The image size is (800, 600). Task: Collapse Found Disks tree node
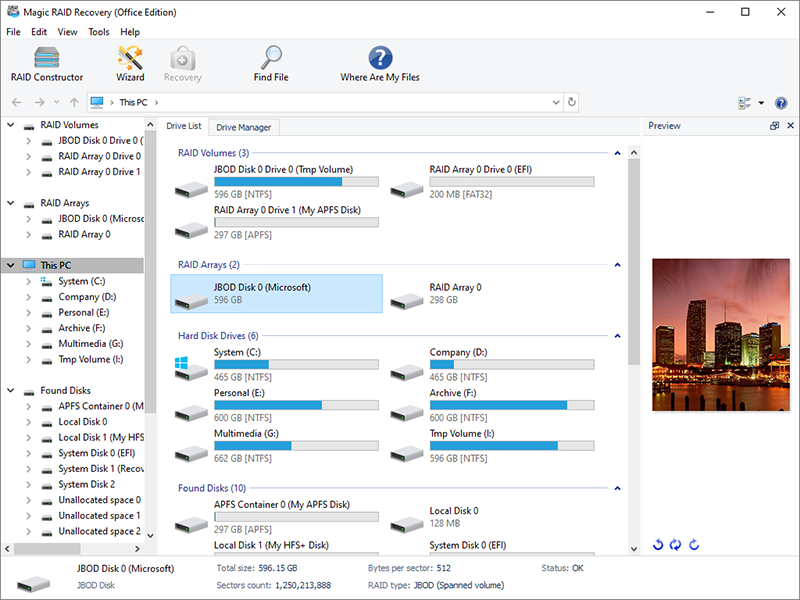pyautogui.click(x=11, y=390)
